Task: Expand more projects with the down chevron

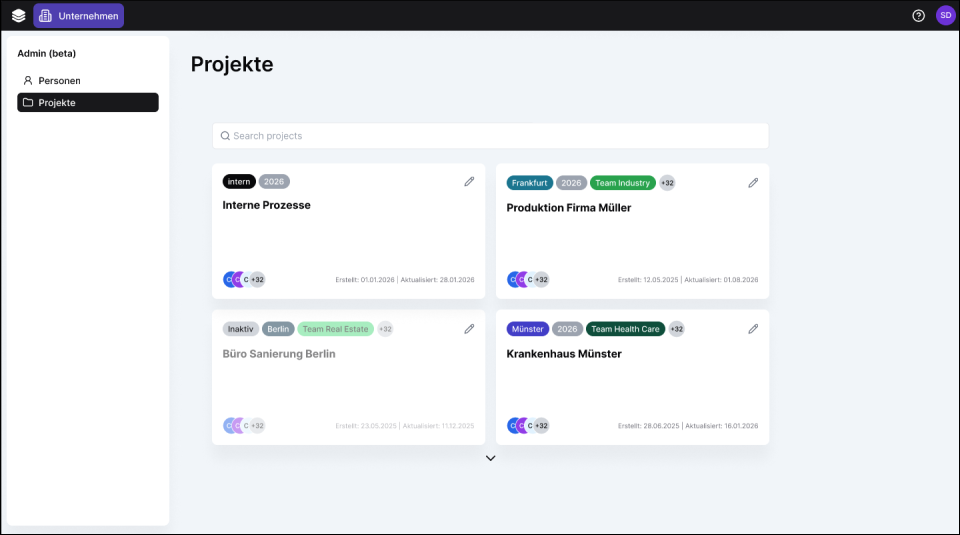Action: tap(490, 458)
